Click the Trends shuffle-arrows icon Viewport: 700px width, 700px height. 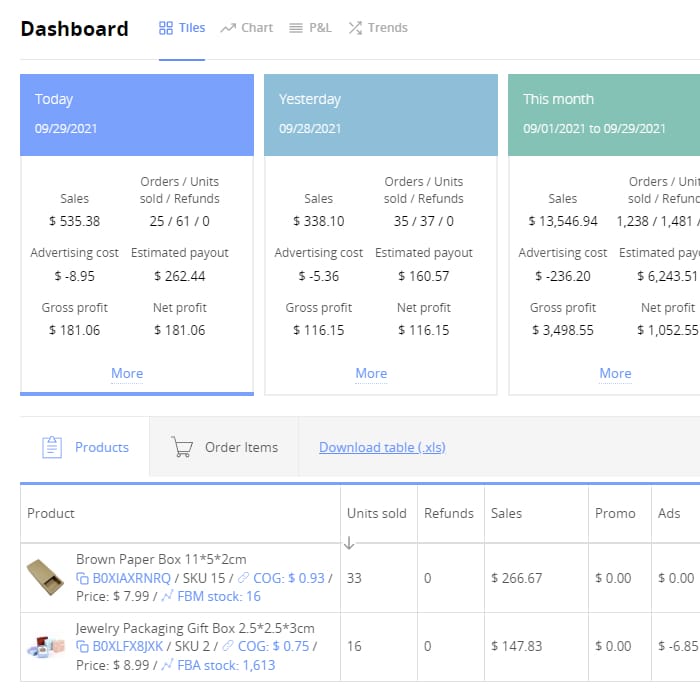pyautogui.click(x=355, y=28)
